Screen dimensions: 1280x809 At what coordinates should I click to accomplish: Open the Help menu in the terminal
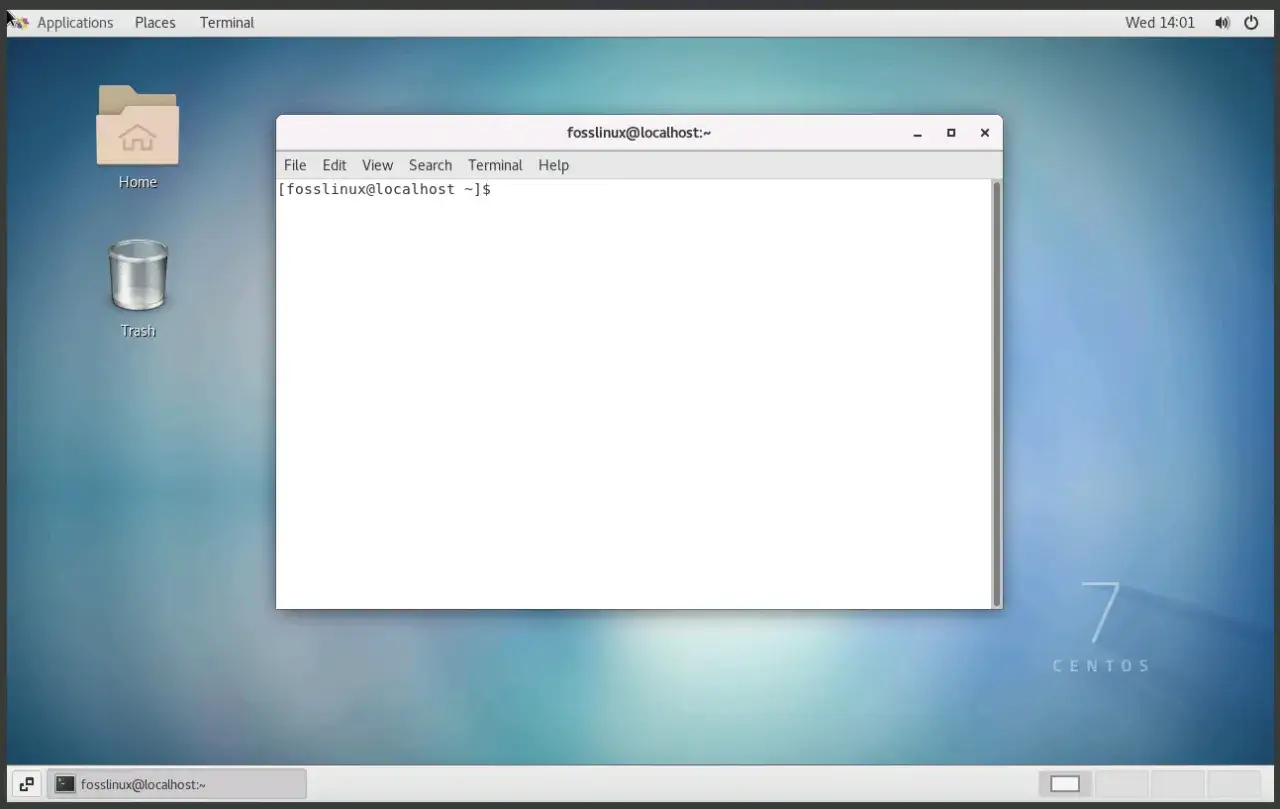click(553, 165)
